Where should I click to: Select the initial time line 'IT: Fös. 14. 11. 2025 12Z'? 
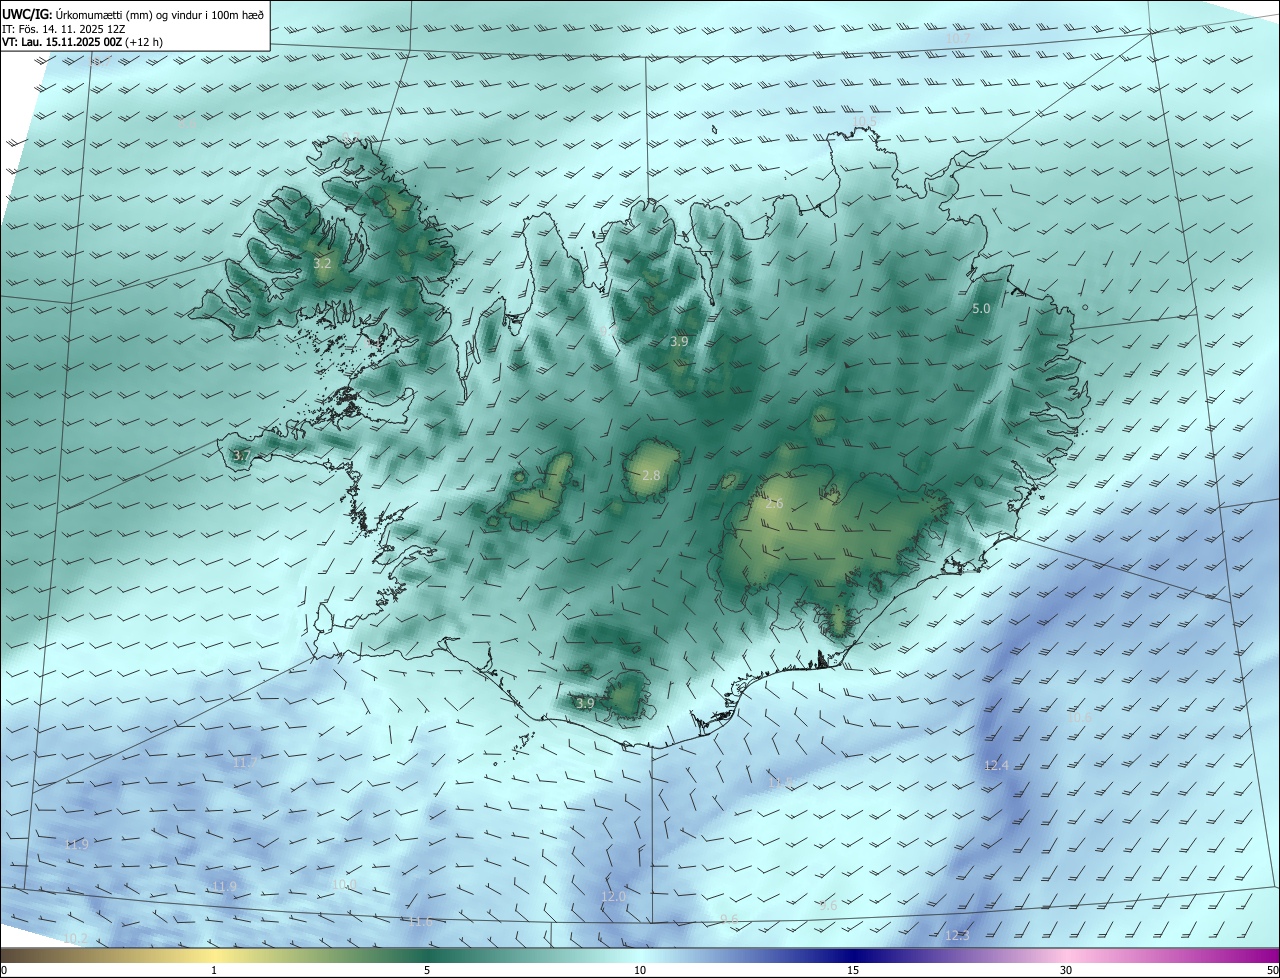coord(64,30)
